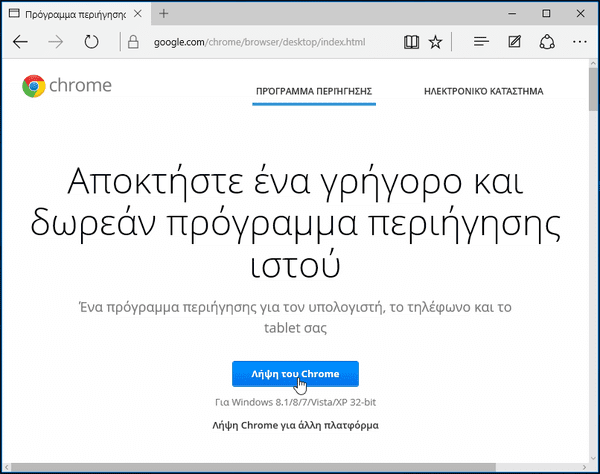Open the More actions ellipsis menu

[x=580, y=42]
